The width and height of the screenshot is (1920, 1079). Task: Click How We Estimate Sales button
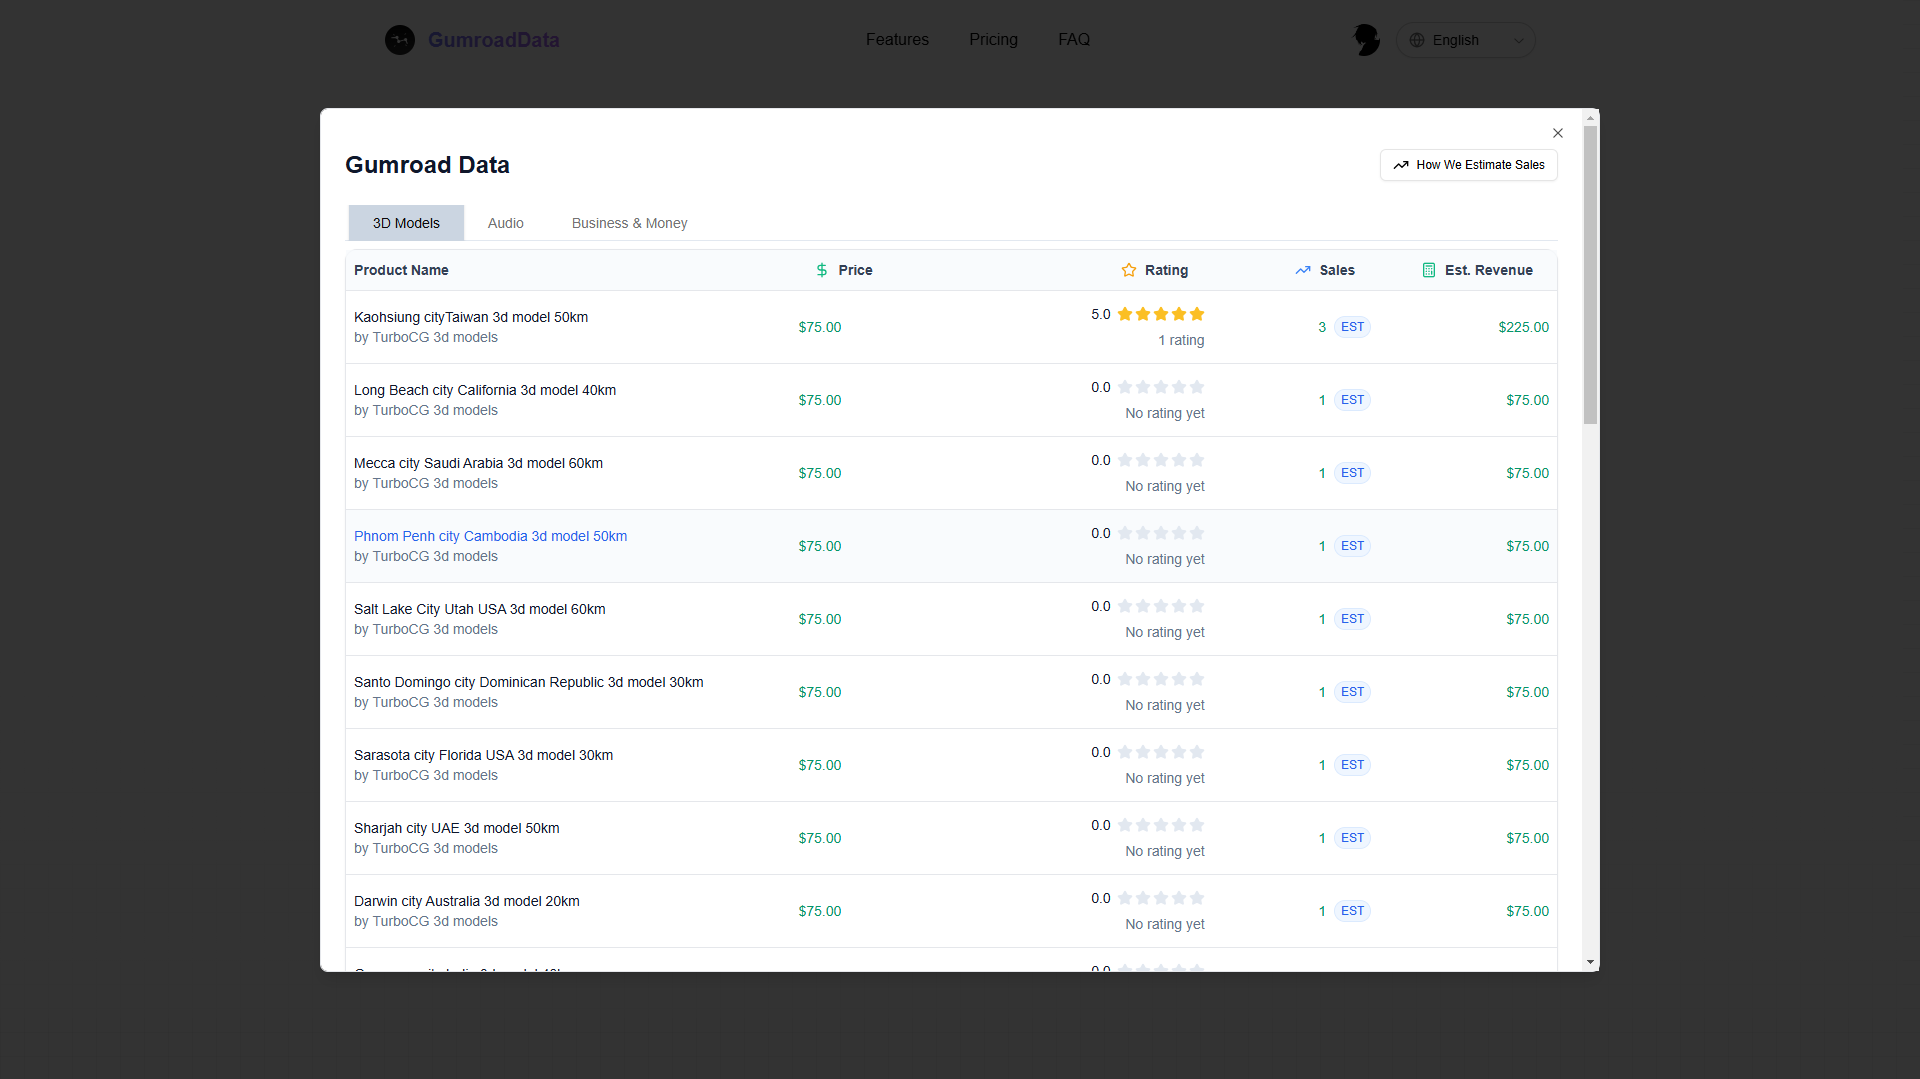point(1469,165)
